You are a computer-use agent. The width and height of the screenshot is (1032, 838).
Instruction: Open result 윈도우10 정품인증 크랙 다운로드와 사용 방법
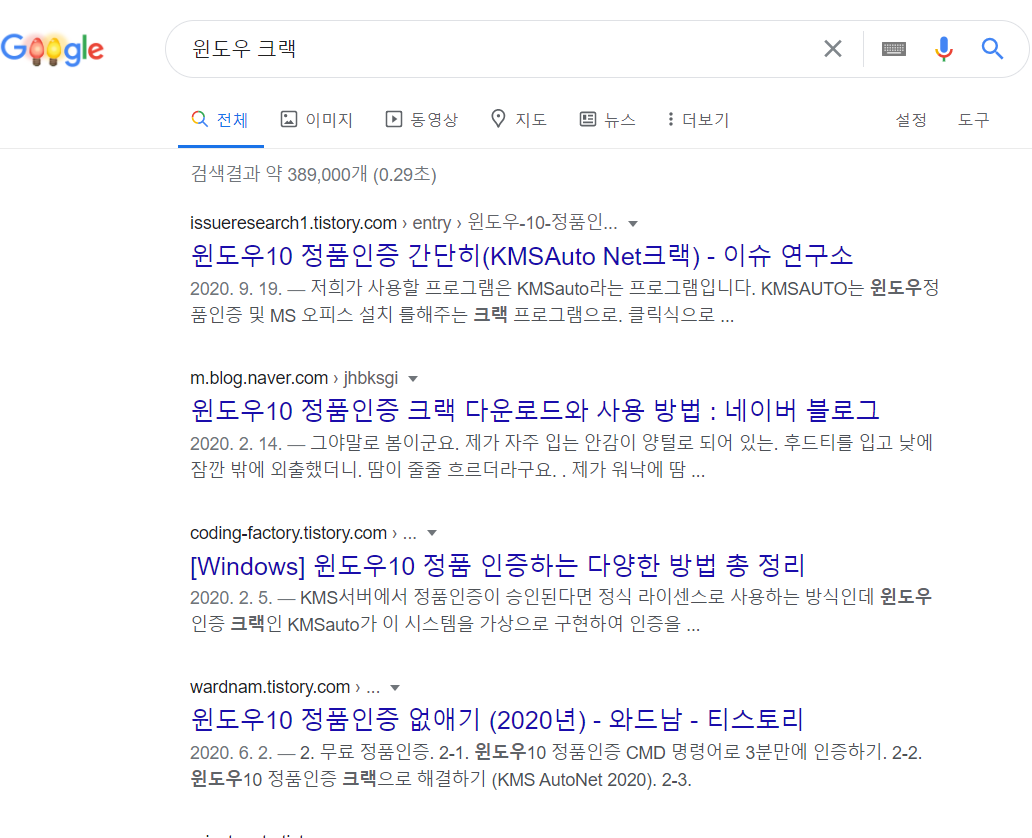(534, 410)
